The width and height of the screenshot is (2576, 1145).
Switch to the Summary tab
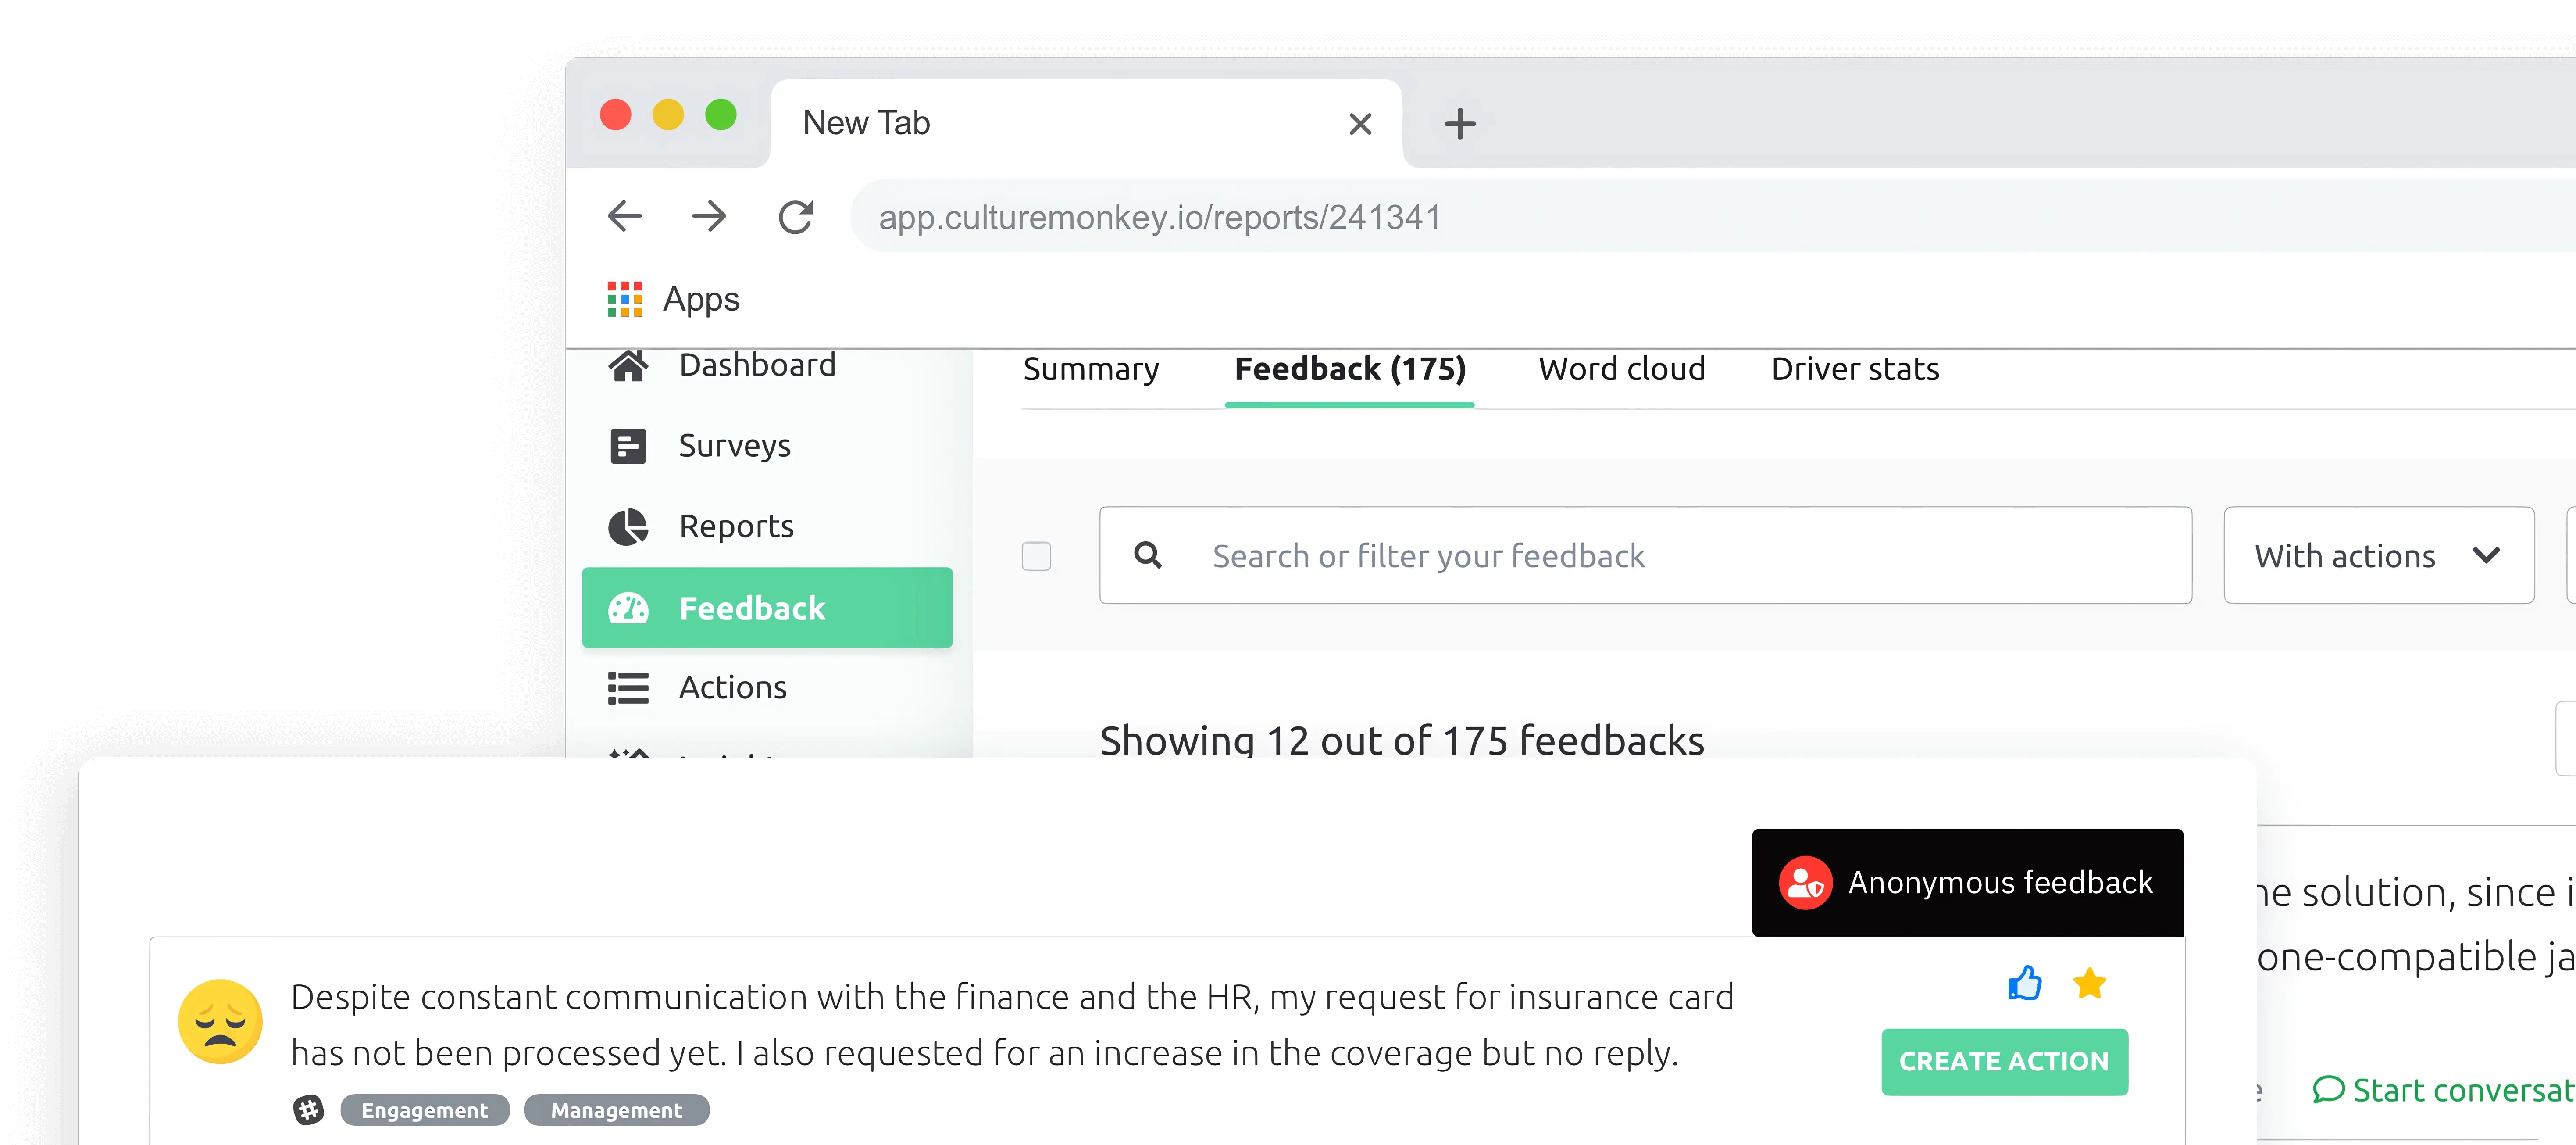point(1090,369)
